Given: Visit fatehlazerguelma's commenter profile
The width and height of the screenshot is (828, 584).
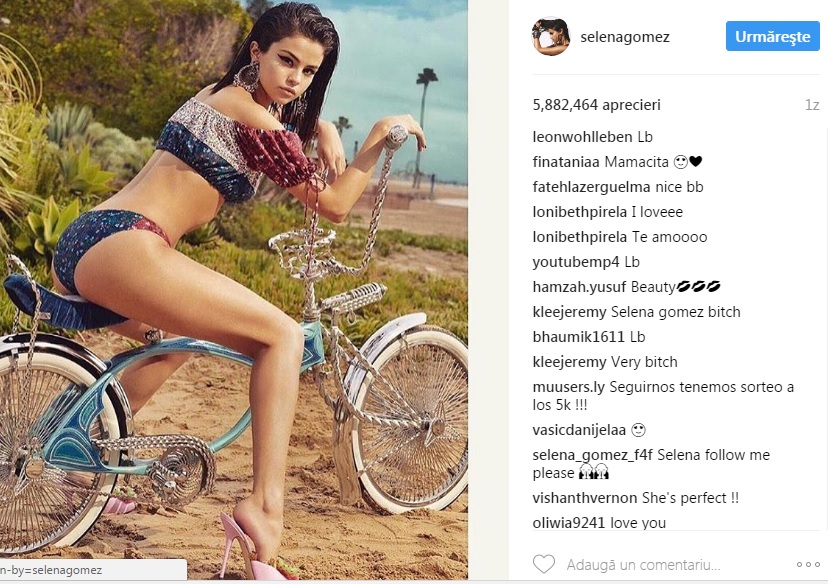Looking at the screenshot, I should point(591,187).
